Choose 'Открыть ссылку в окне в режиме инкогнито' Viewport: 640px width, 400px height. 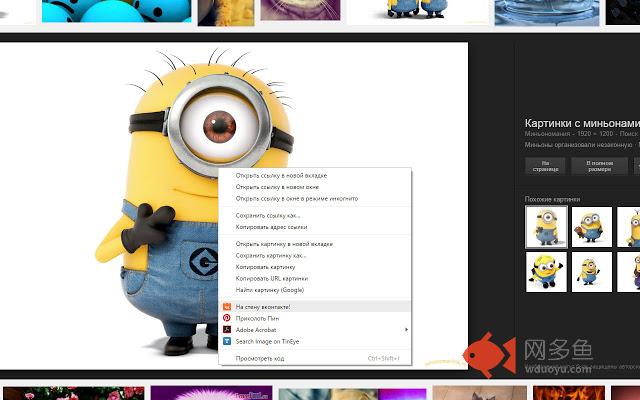pos(296,198)
